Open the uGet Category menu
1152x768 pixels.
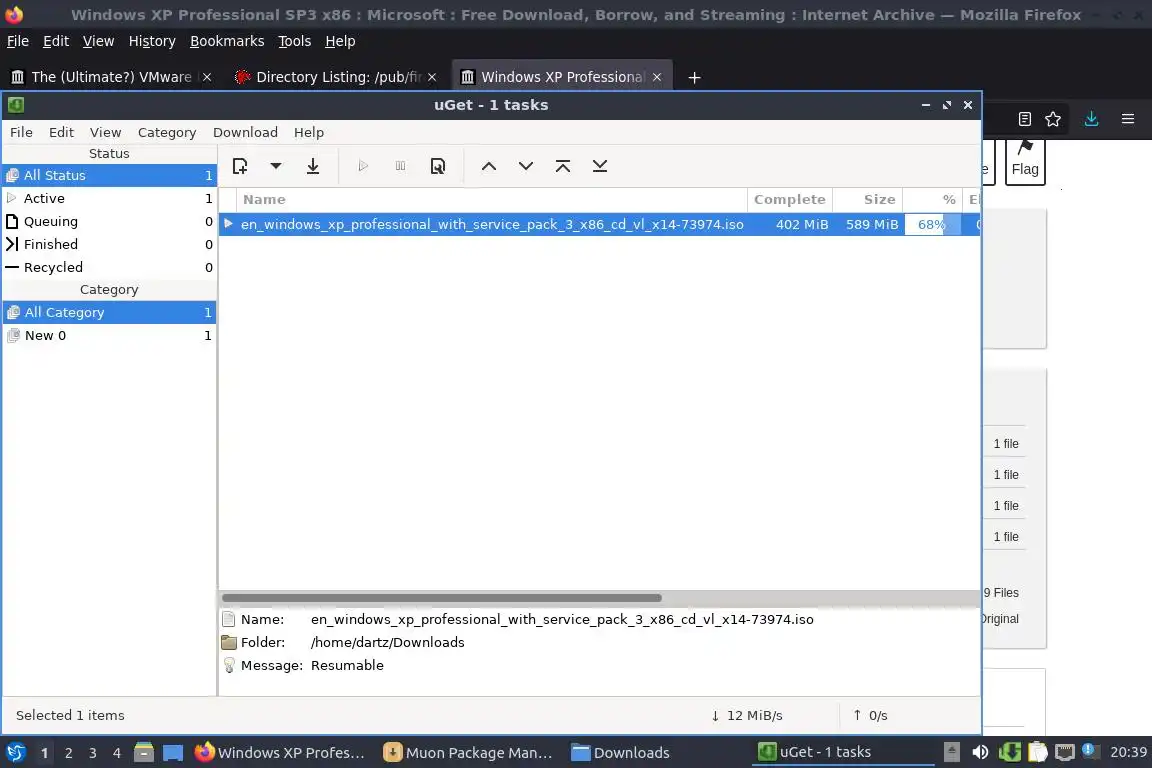pos(167,132)
